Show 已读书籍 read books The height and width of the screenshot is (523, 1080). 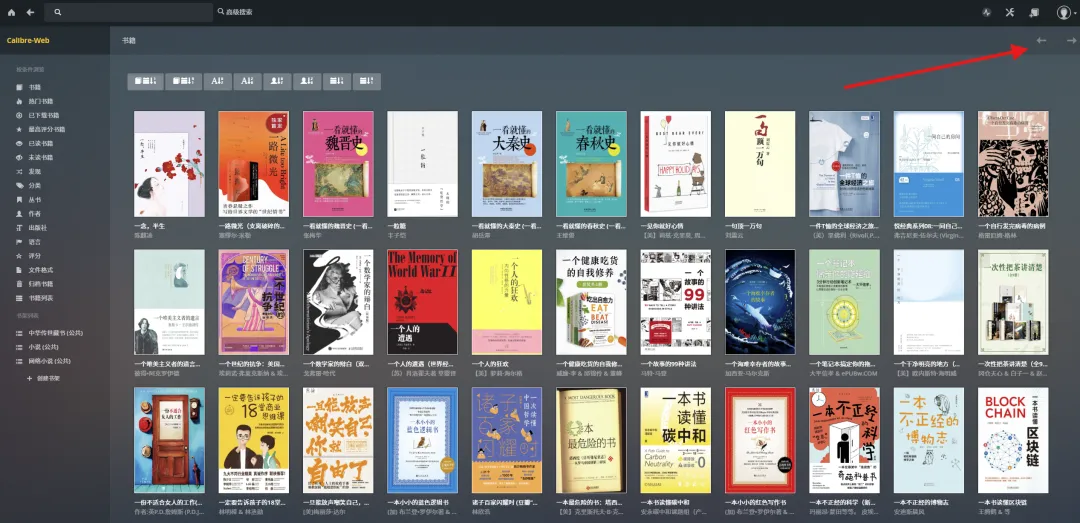34,143
